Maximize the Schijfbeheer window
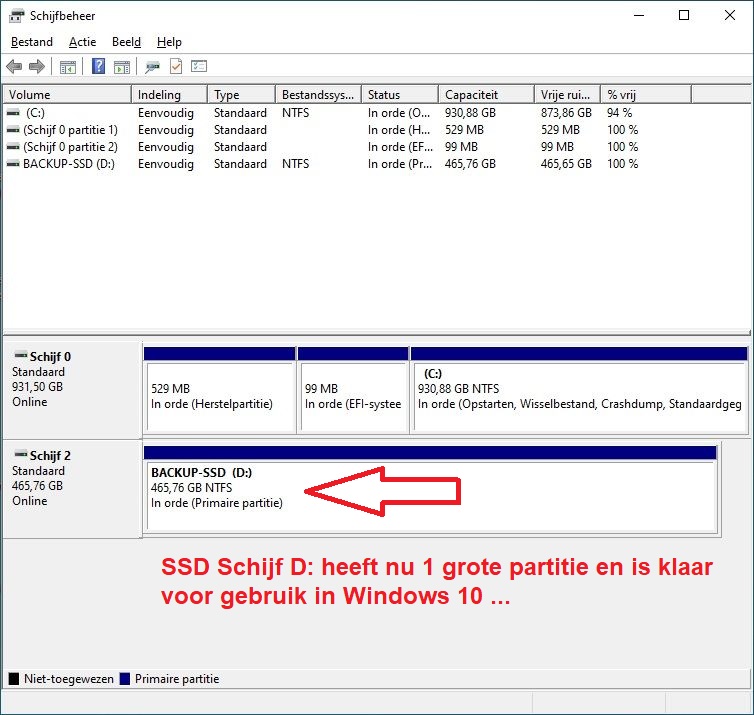The height and width of the screenshot is (715, 754). tap(684, 15)
